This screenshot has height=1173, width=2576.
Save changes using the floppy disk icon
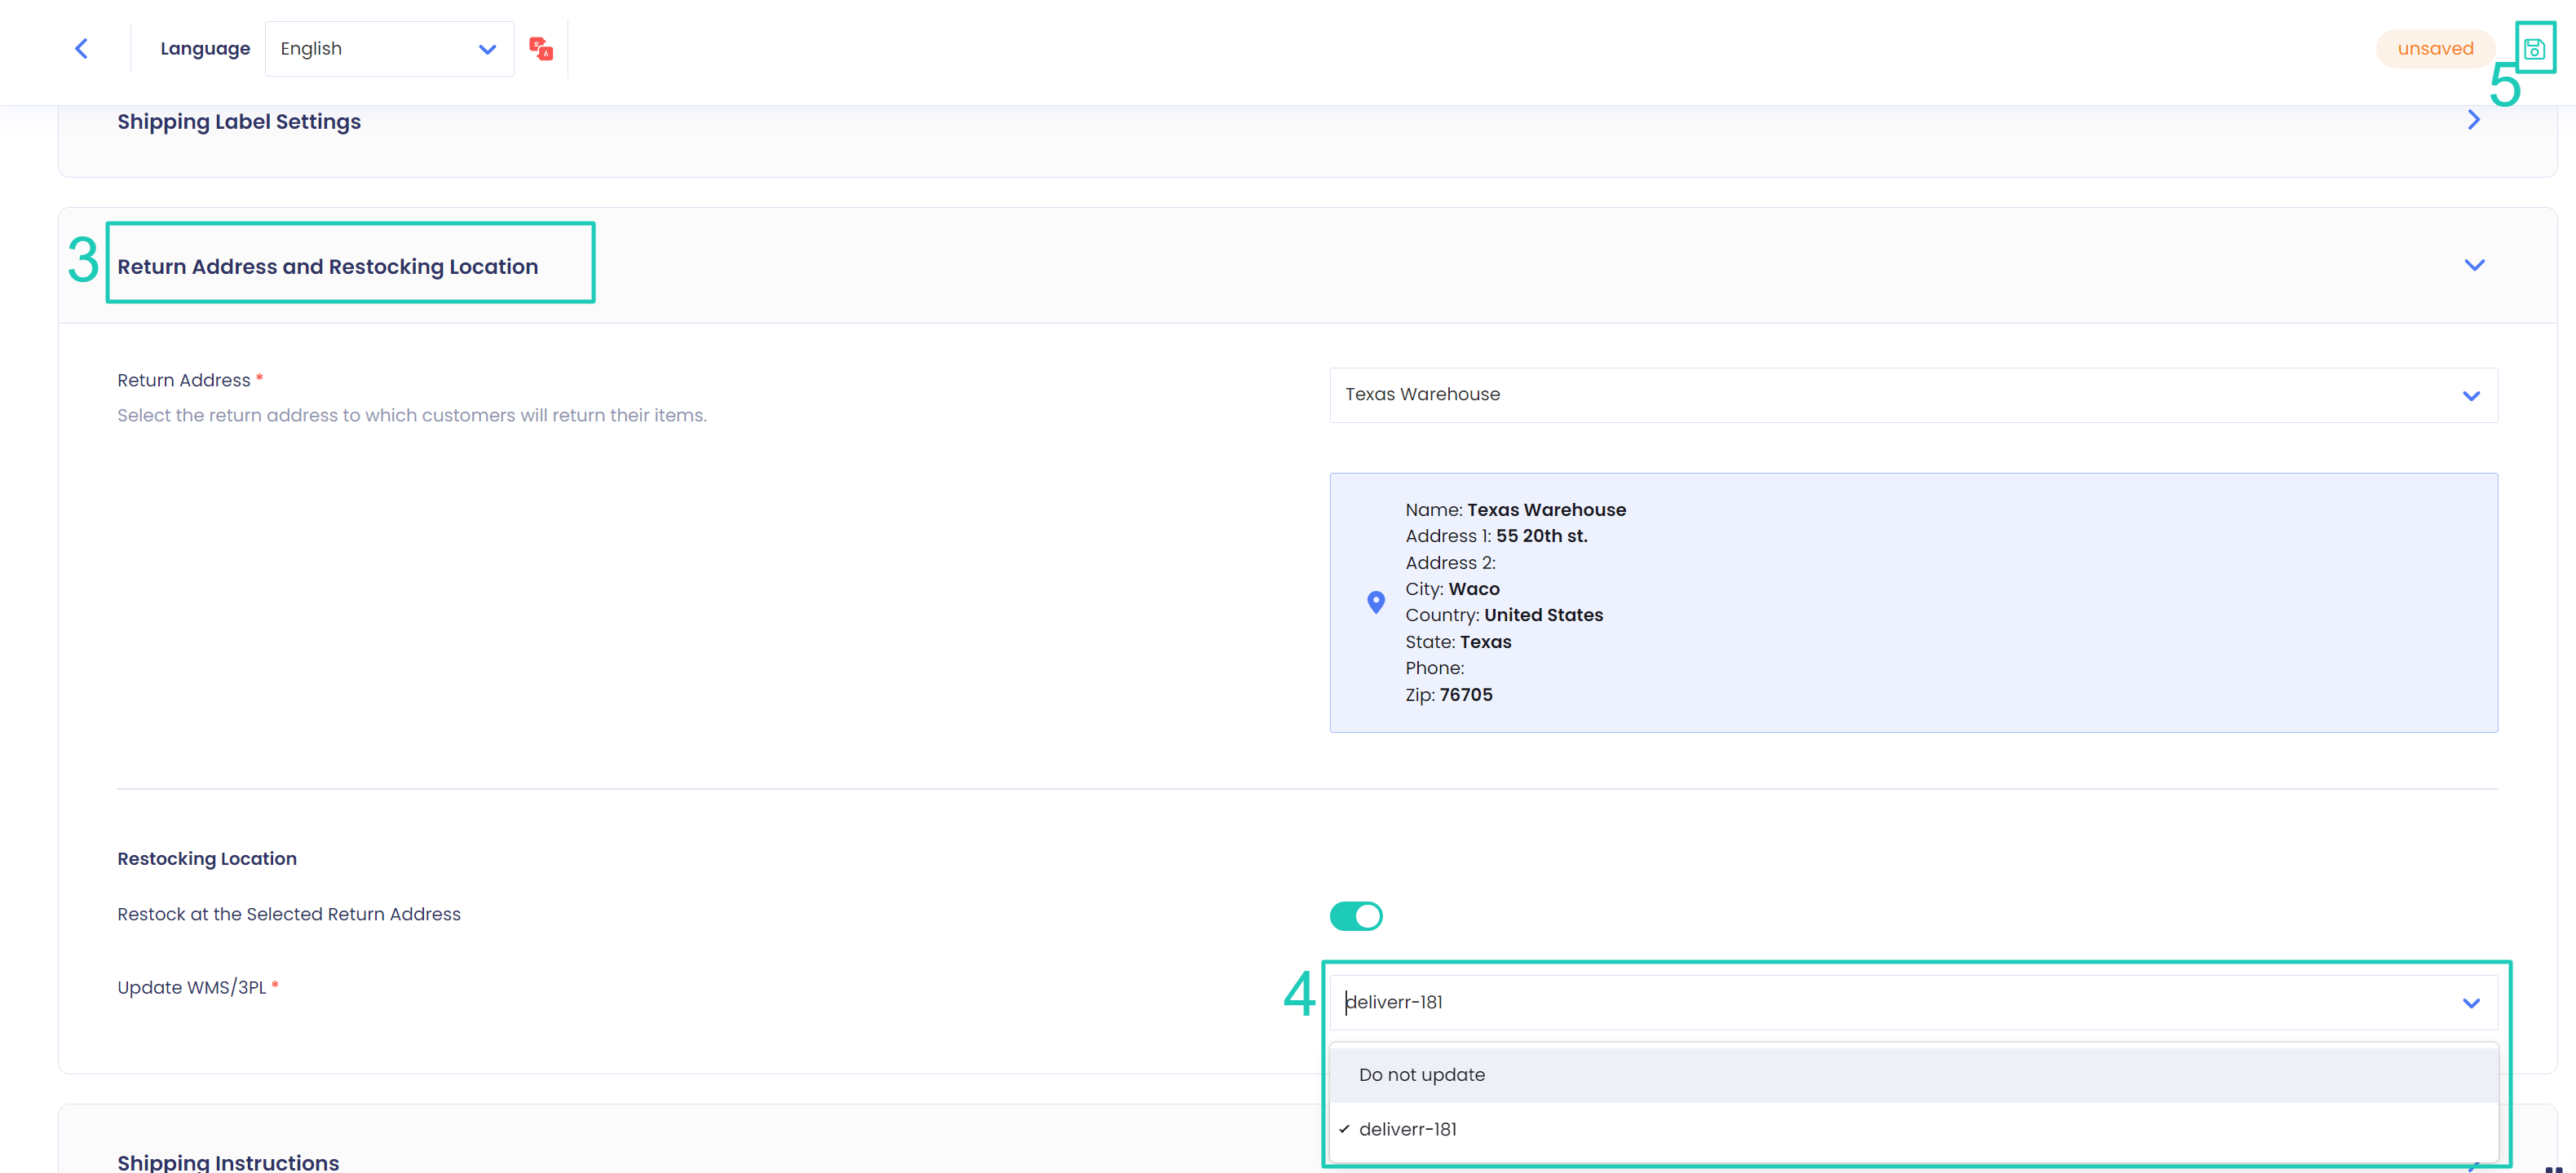coord(2536,48)
